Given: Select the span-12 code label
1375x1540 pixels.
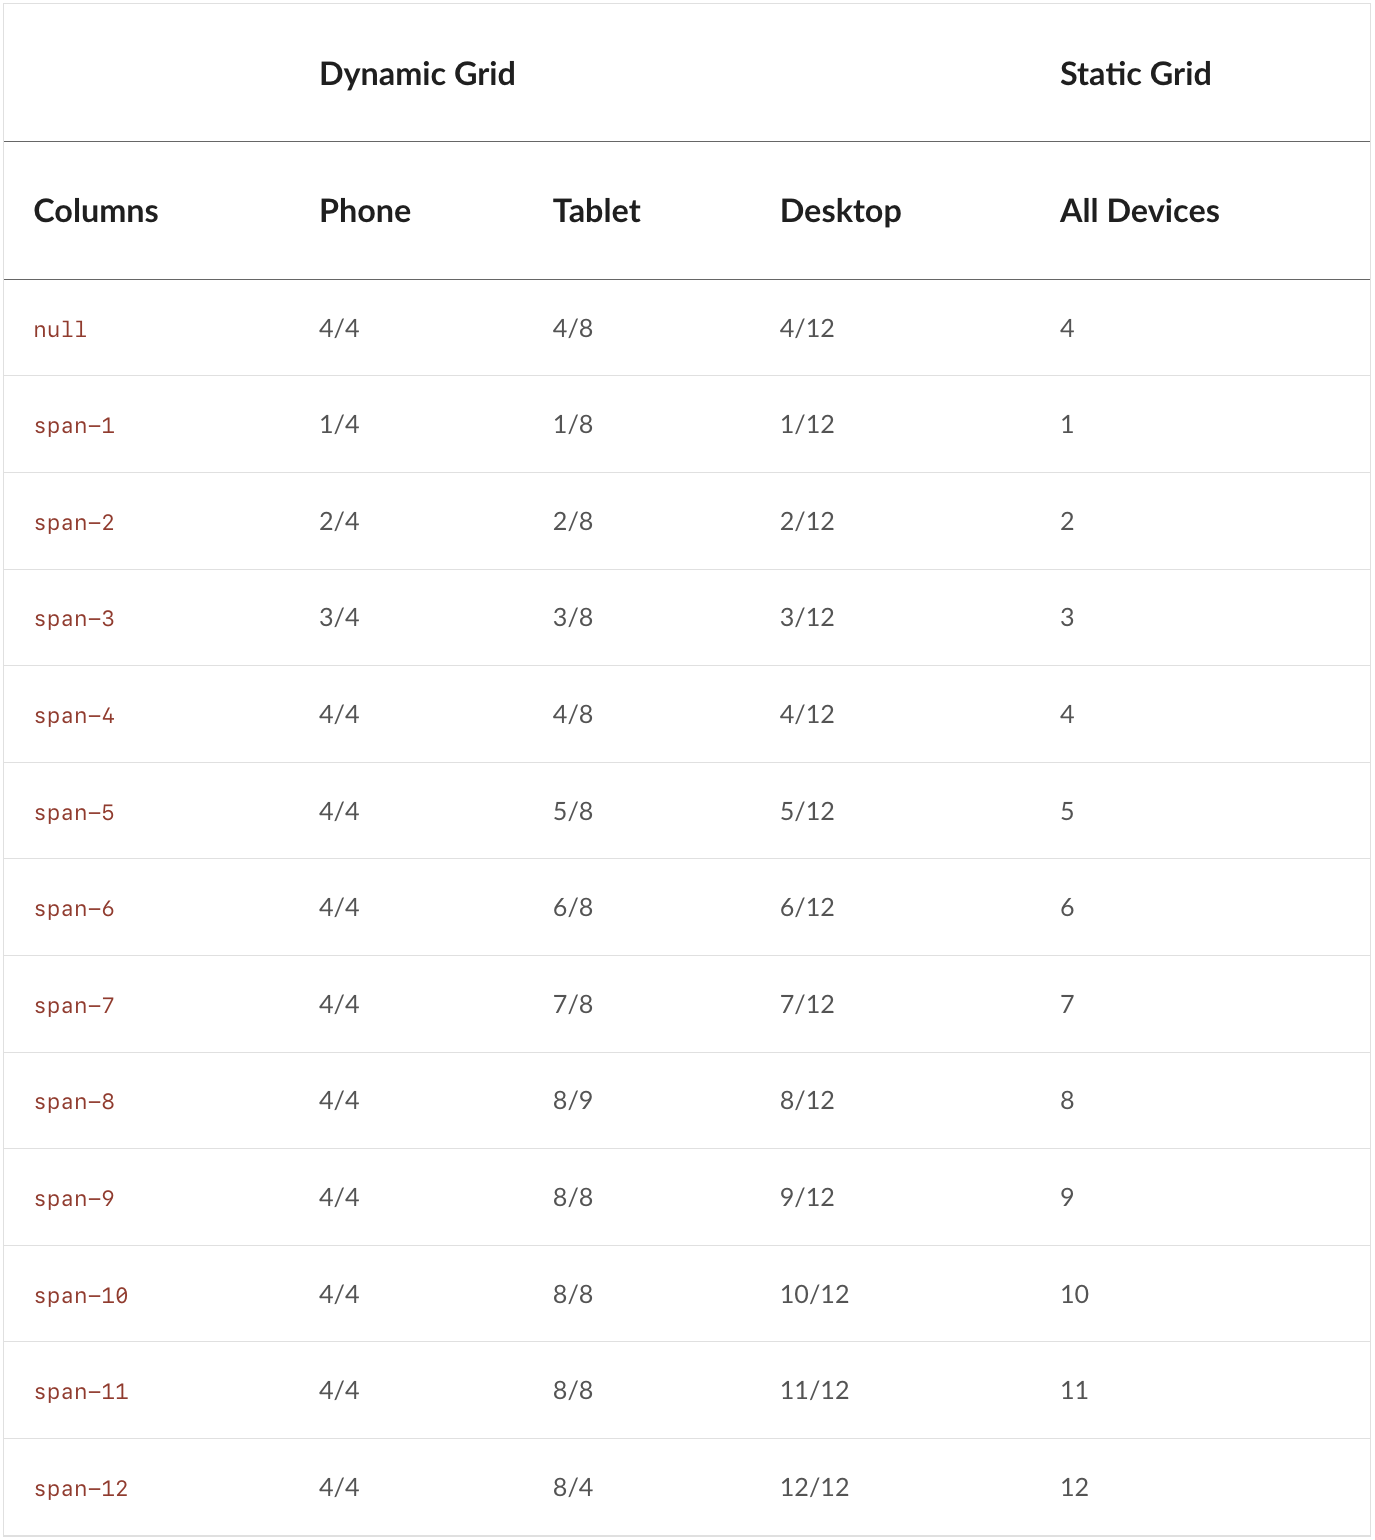Looking at the screenshot, I should click(x=81, y=1489).
